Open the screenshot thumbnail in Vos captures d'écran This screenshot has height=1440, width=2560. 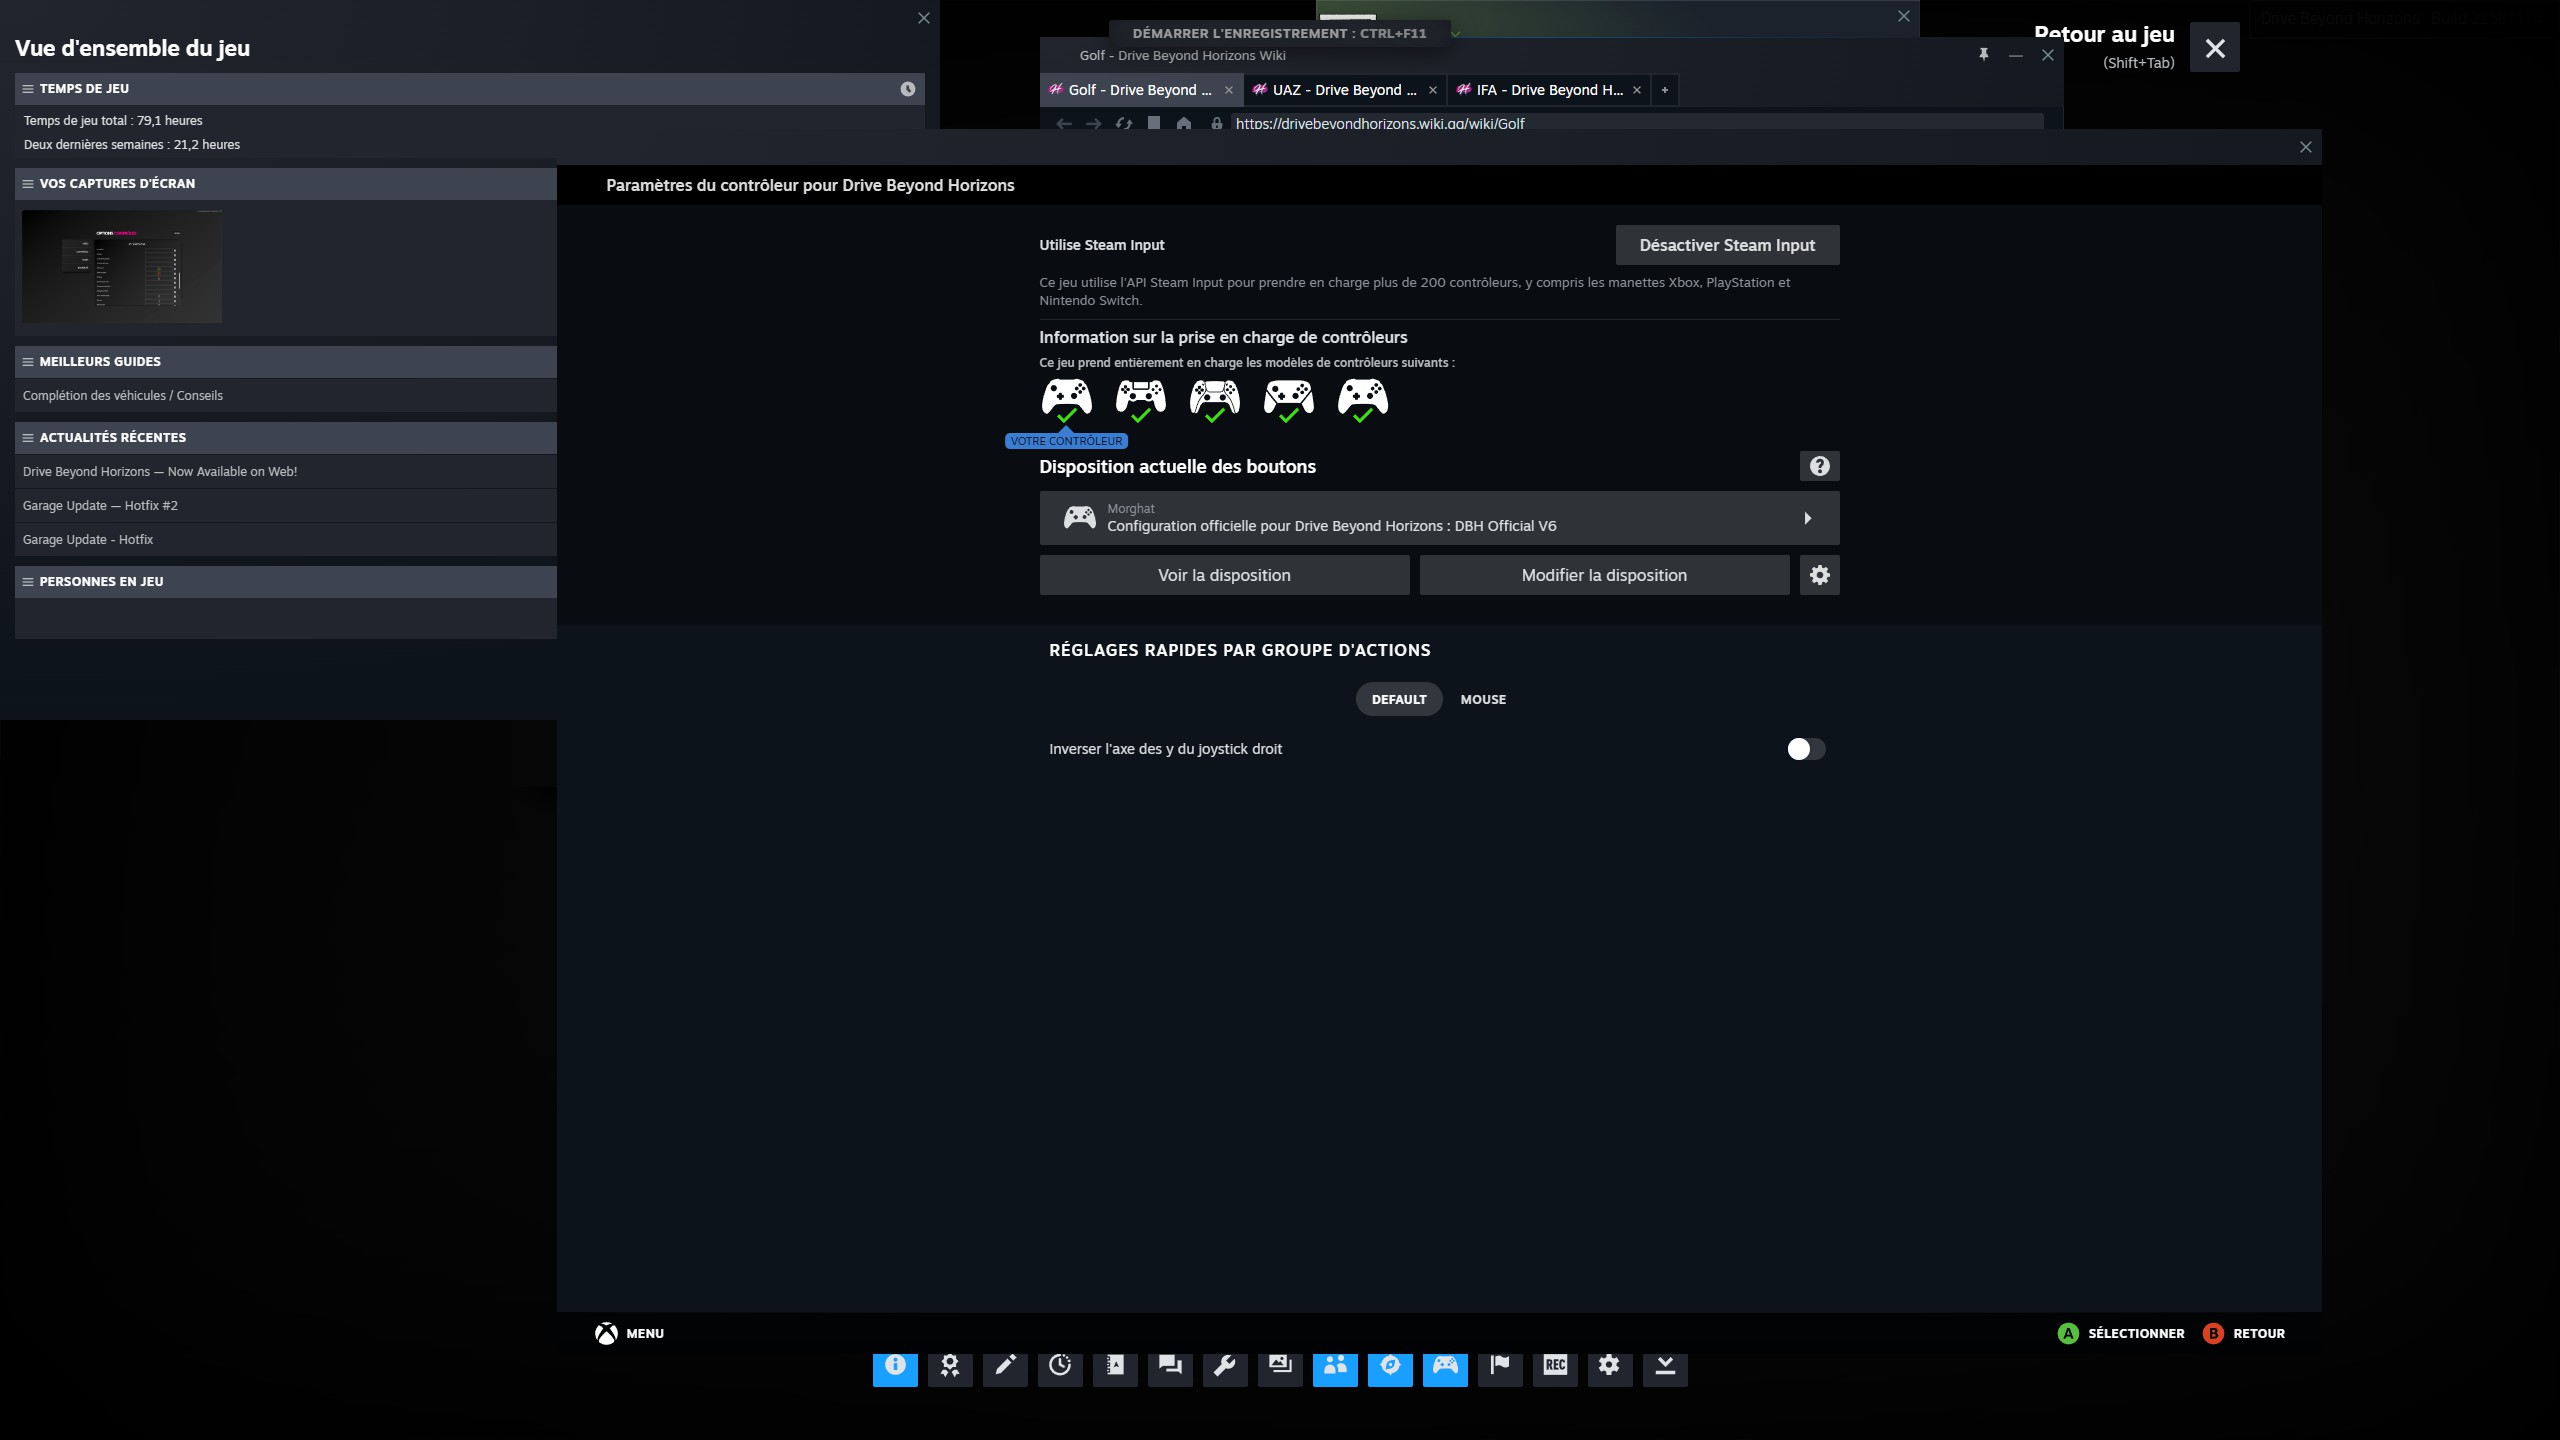122,266
